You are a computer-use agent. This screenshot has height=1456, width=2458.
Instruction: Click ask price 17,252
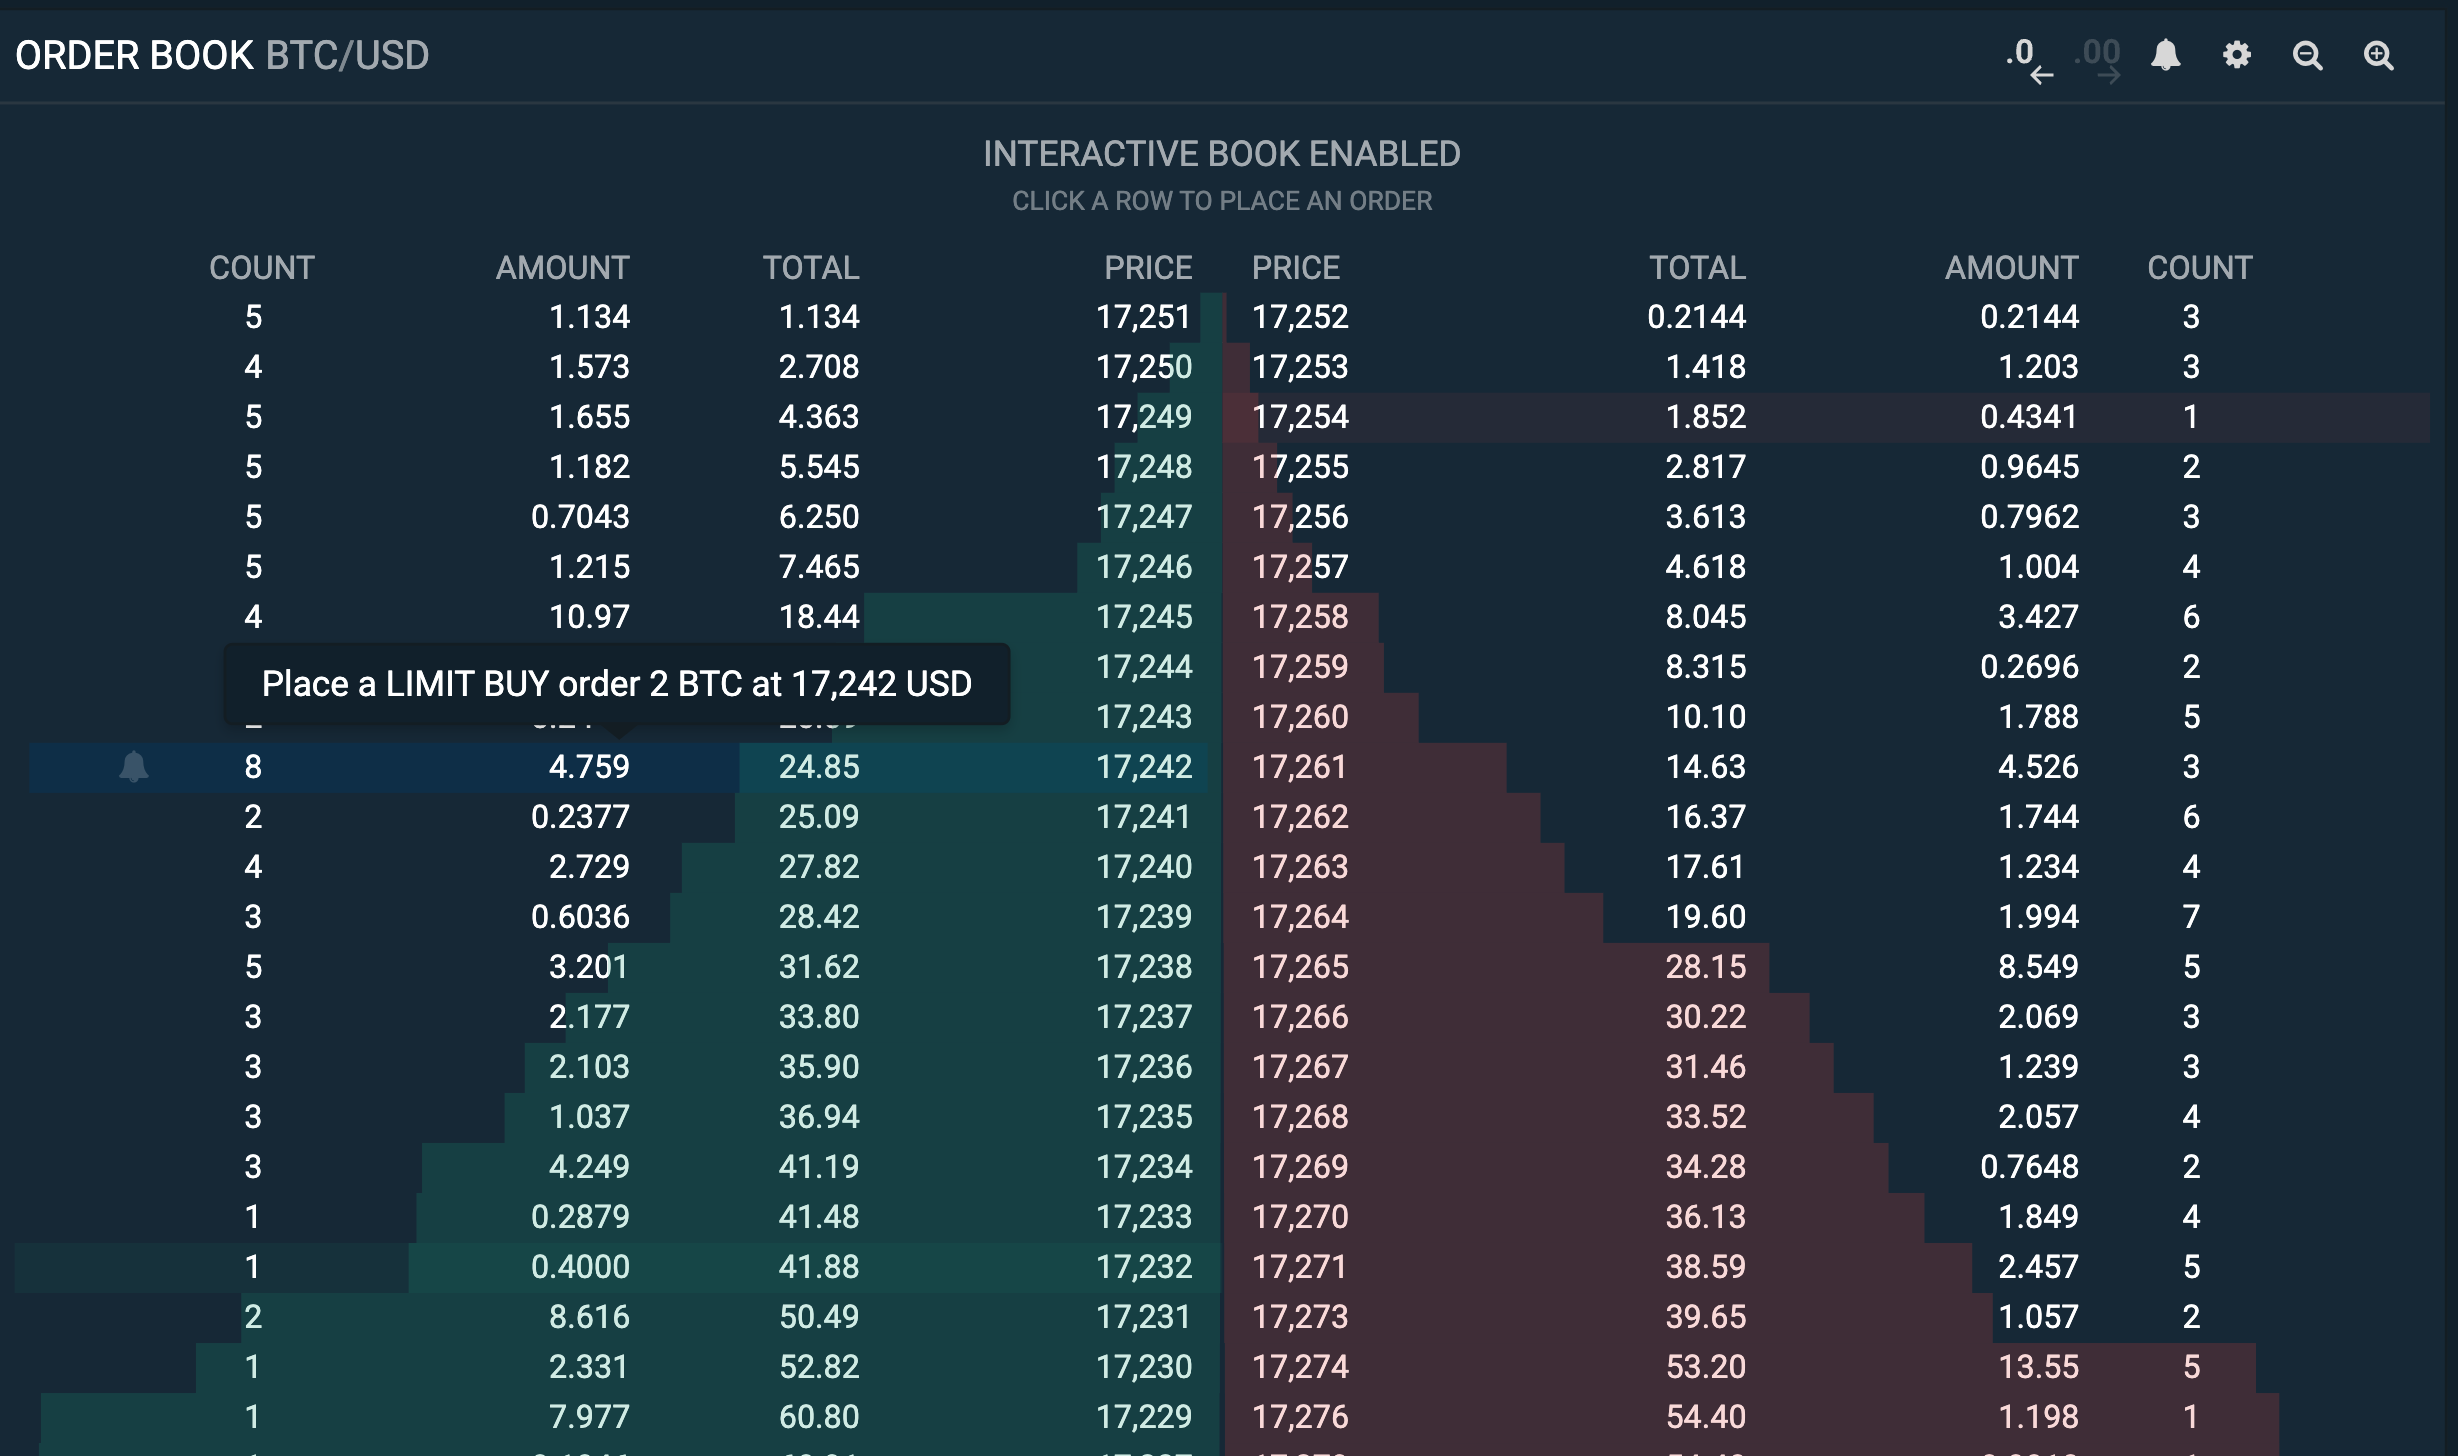1300,317
